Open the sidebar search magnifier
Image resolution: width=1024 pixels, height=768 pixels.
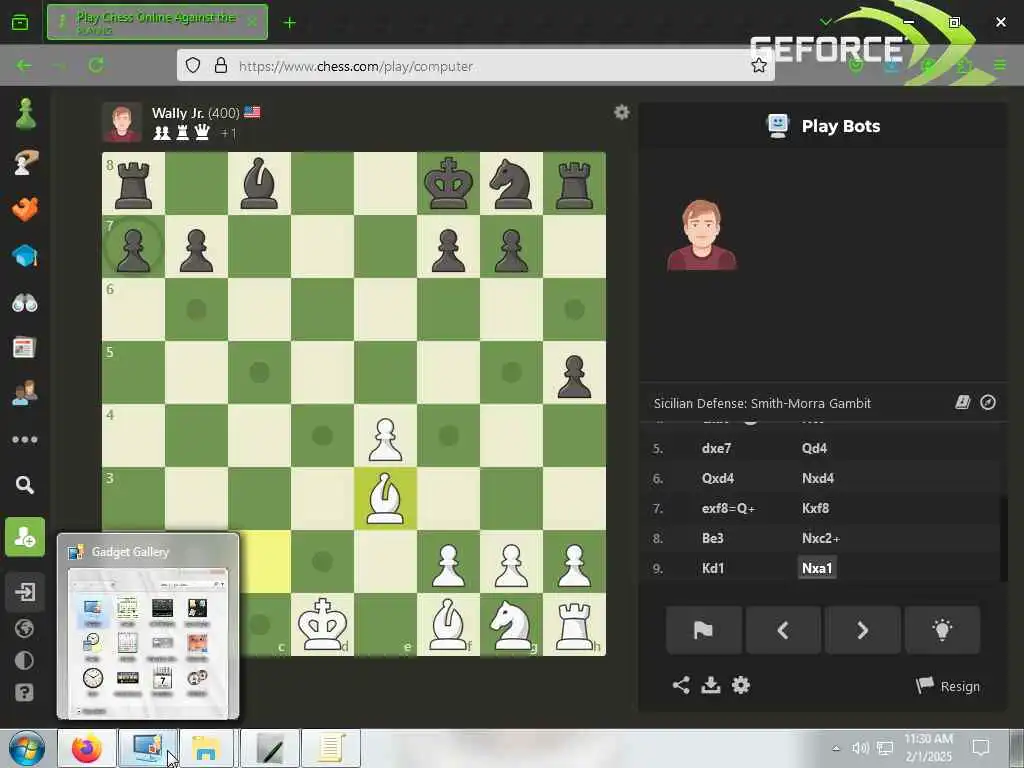(x=25, y=485)
